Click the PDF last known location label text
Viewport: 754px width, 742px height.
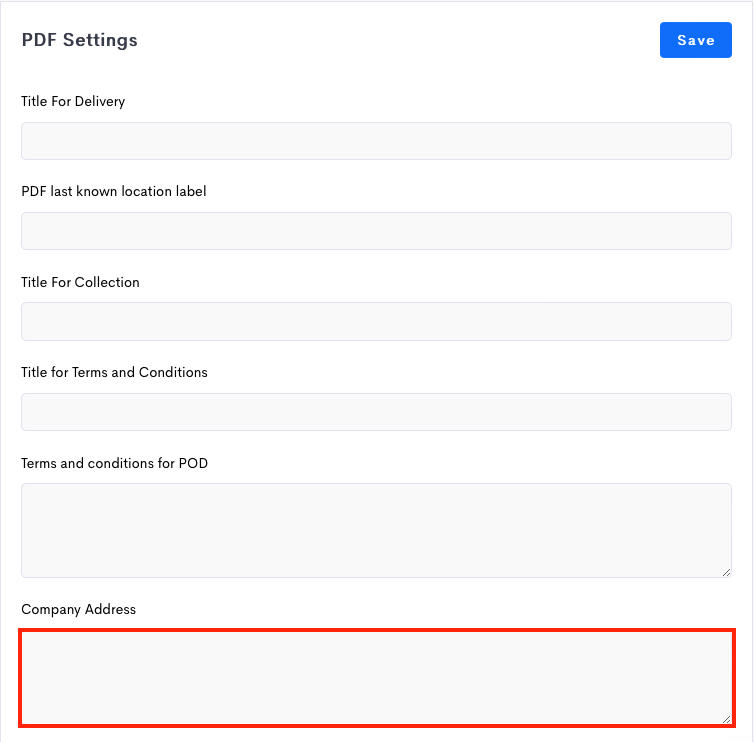point(114,191)
